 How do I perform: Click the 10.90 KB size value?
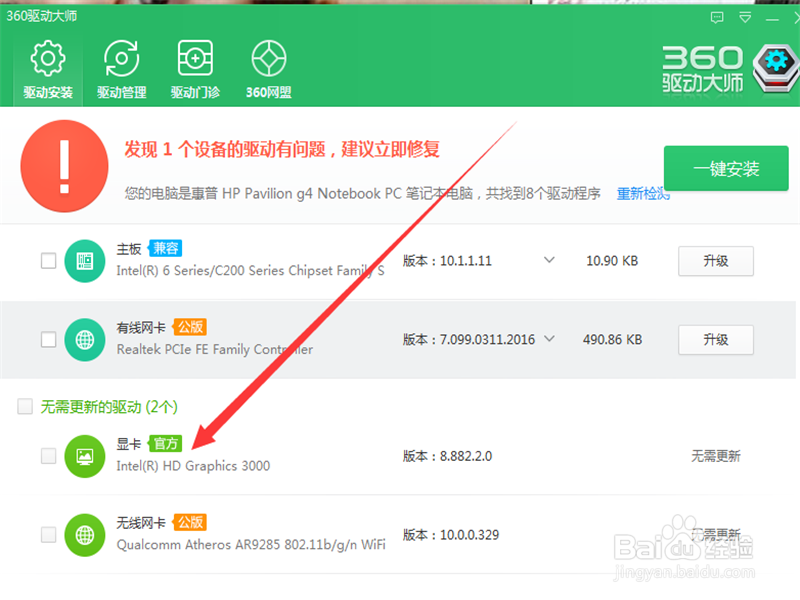612,261
